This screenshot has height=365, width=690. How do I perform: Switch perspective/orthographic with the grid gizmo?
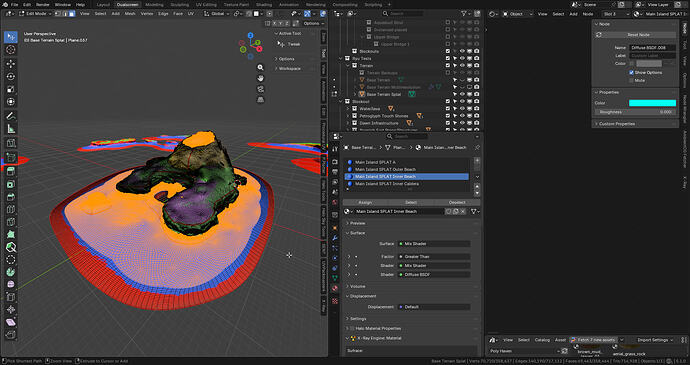click(261, 100)
